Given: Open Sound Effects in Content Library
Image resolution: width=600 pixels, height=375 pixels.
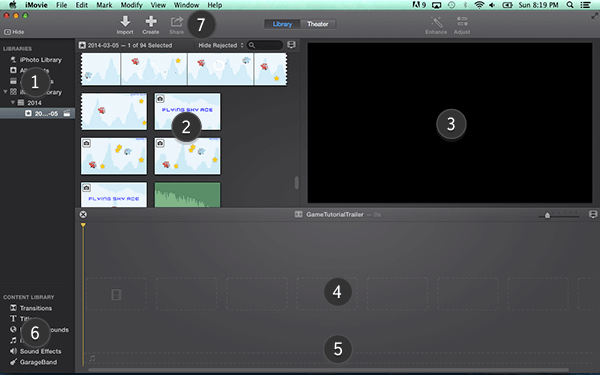Looking at the screenshot, I should [x=41, y=351].
